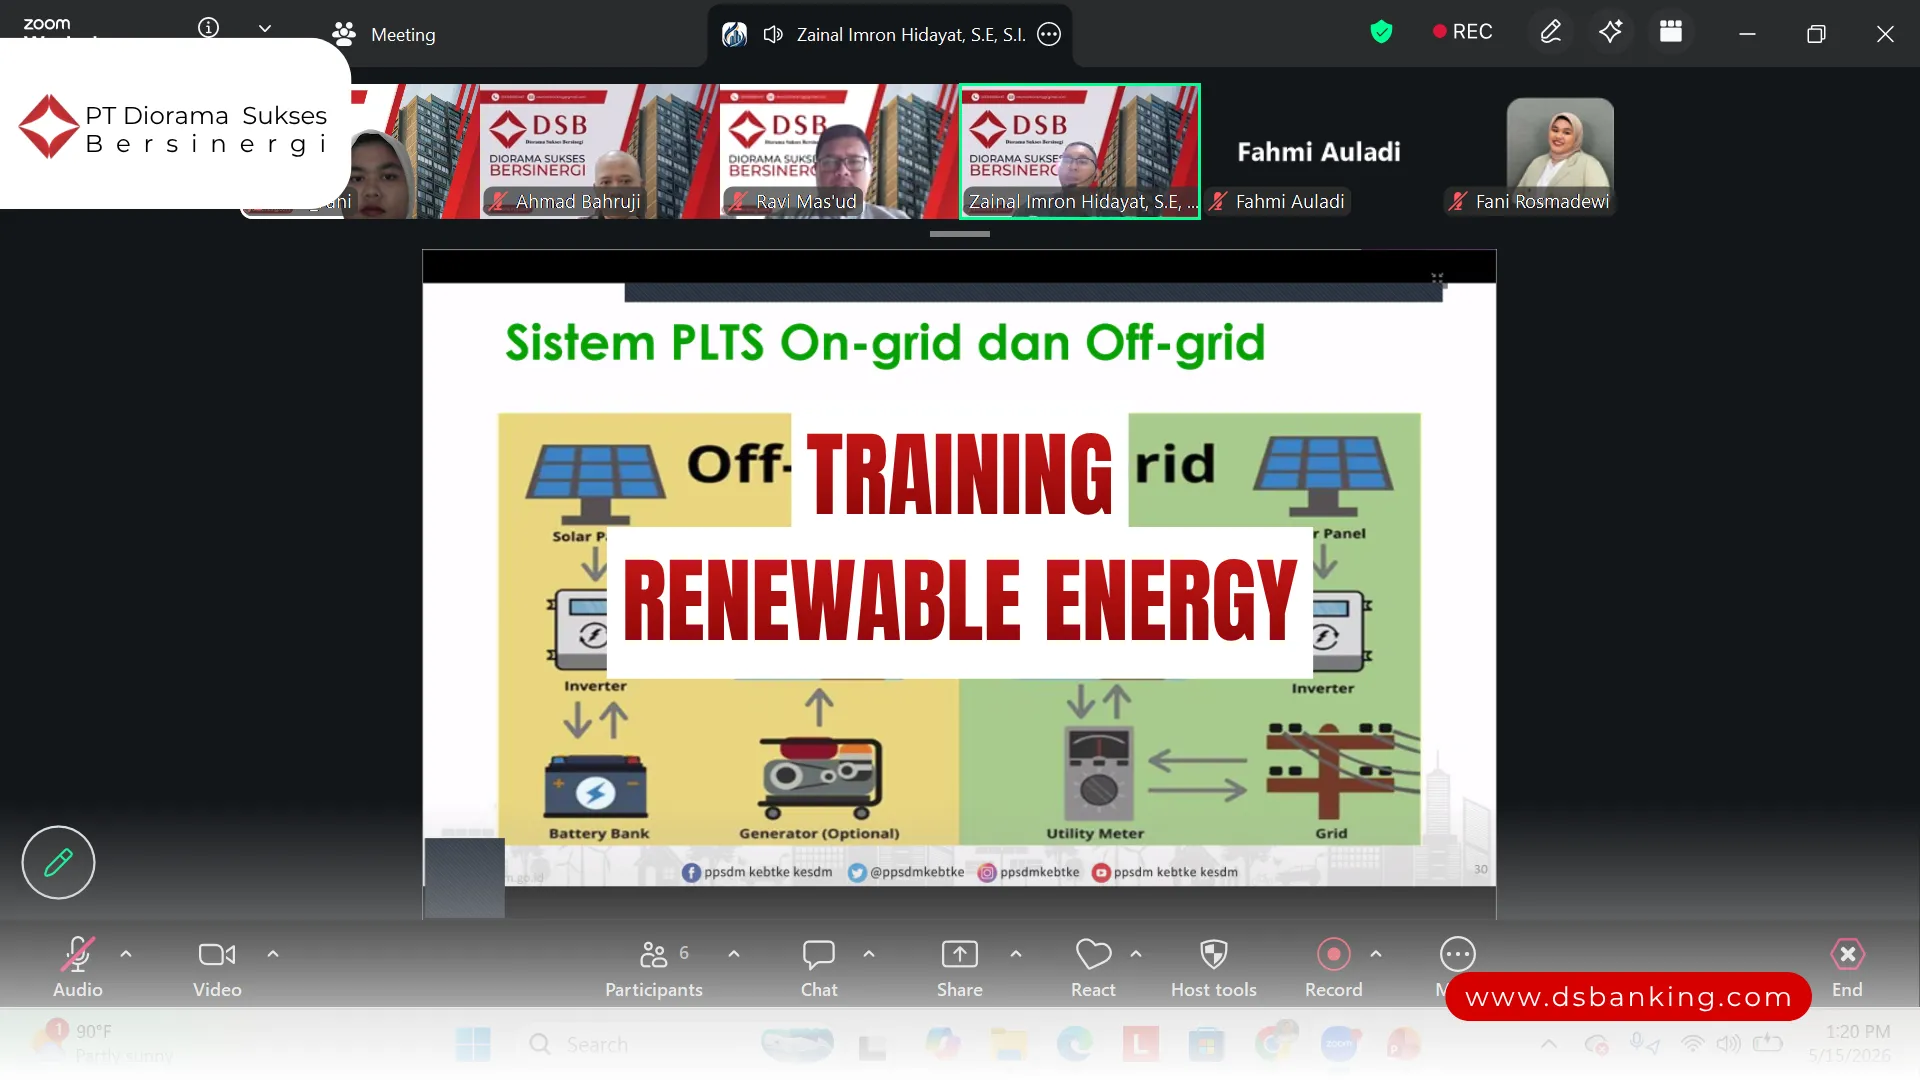Open the meeting information icon

[208, 27]
